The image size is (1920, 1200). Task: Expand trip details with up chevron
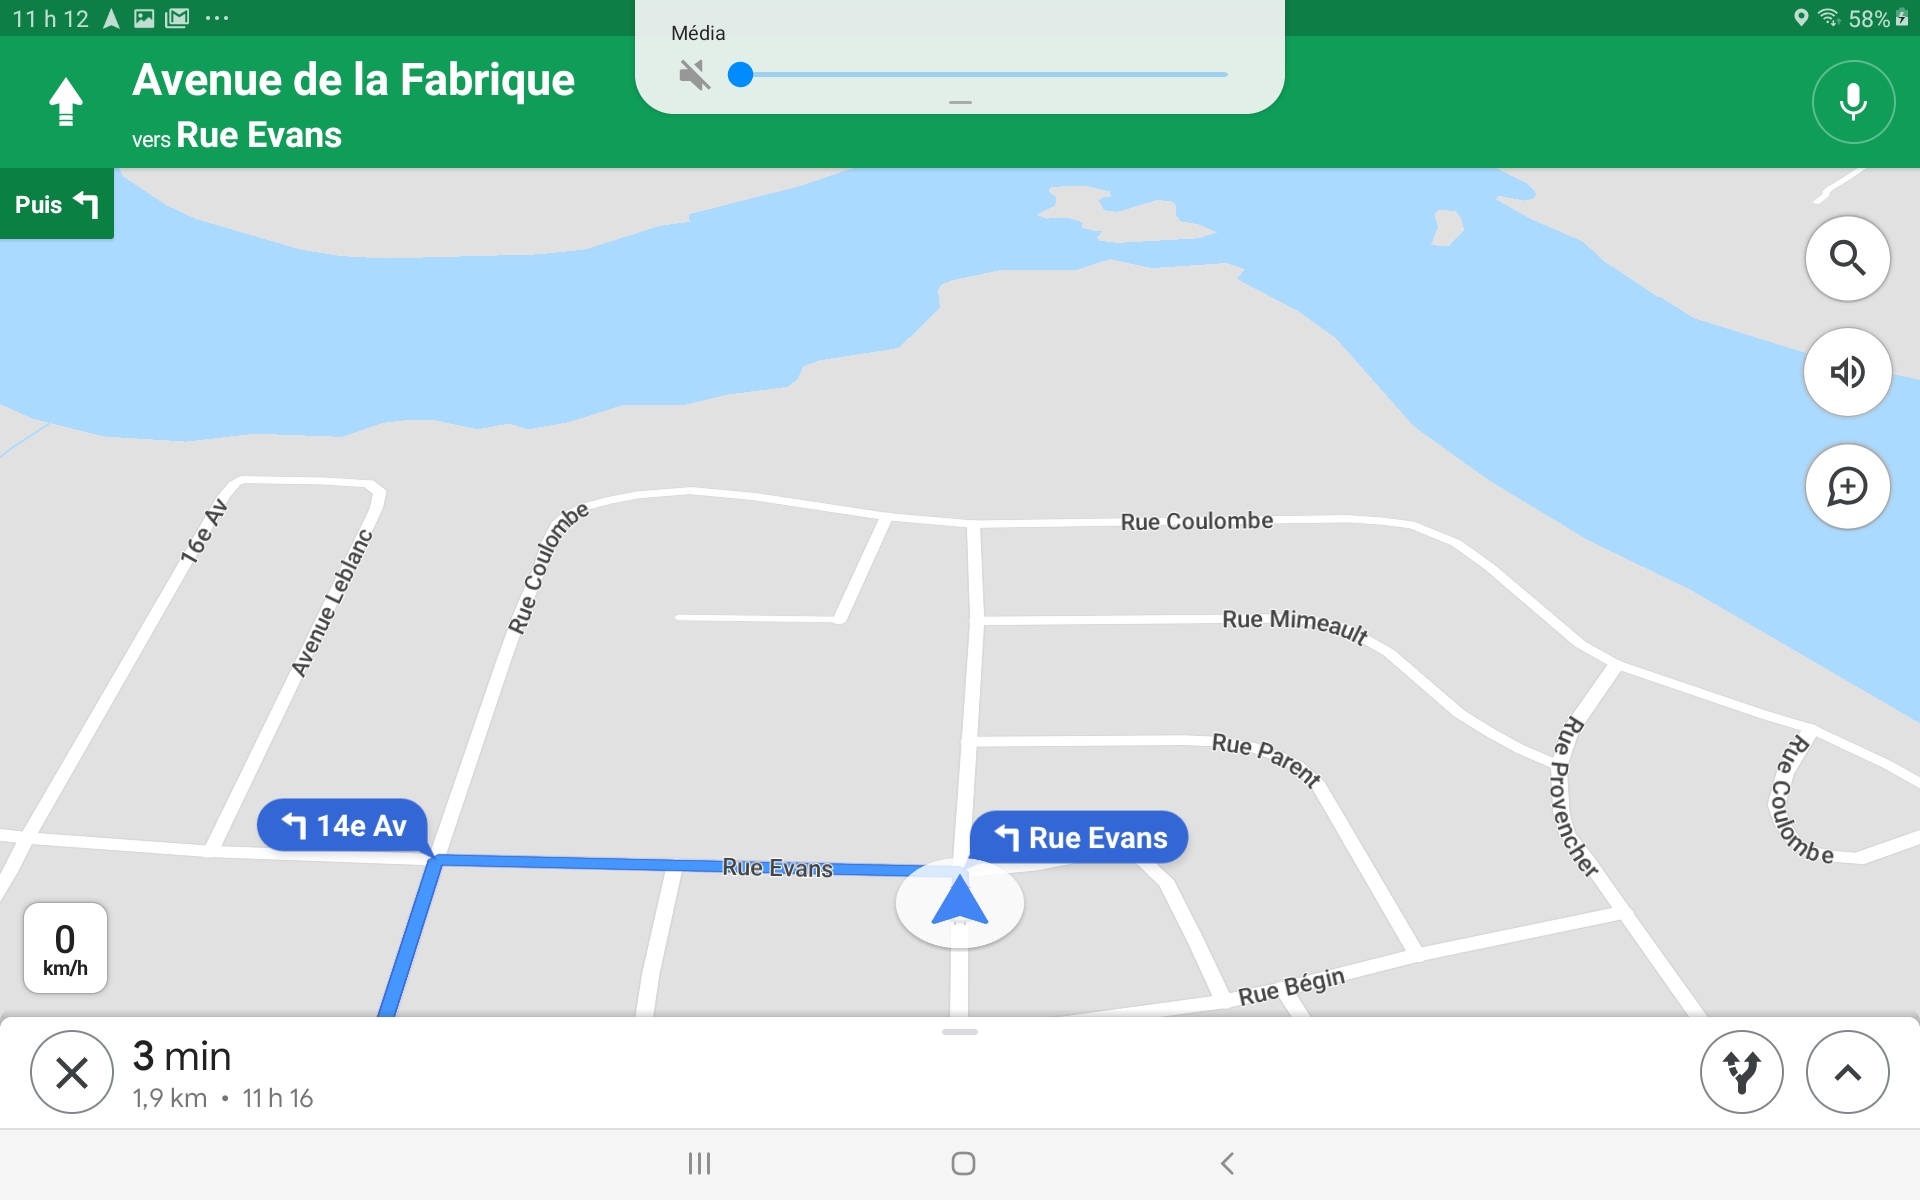pyautogui.click(x=1847, y=1073)
